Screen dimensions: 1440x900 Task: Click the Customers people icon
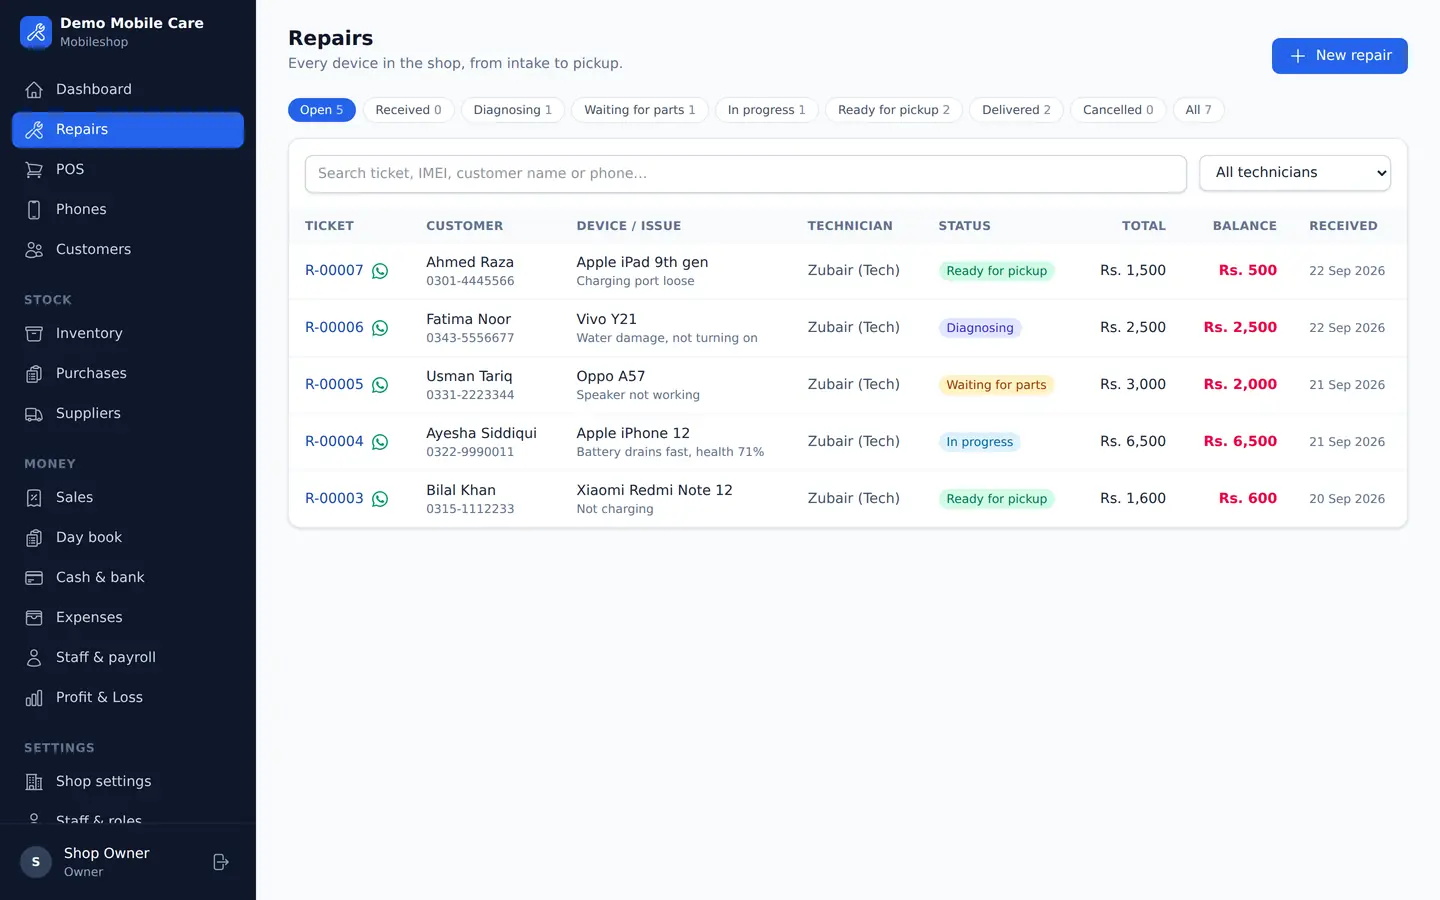click(34, 249)
